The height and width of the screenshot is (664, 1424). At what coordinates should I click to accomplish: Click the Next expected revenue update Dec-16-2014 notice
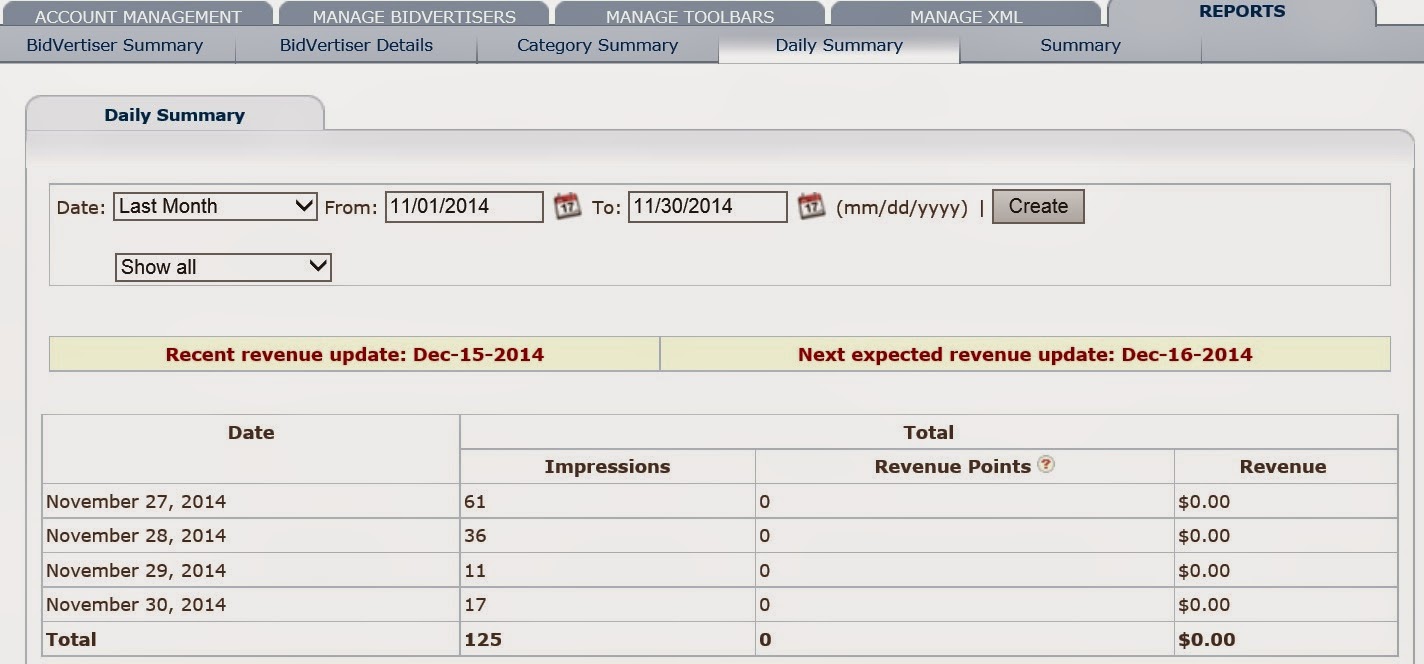(1025, 354)
